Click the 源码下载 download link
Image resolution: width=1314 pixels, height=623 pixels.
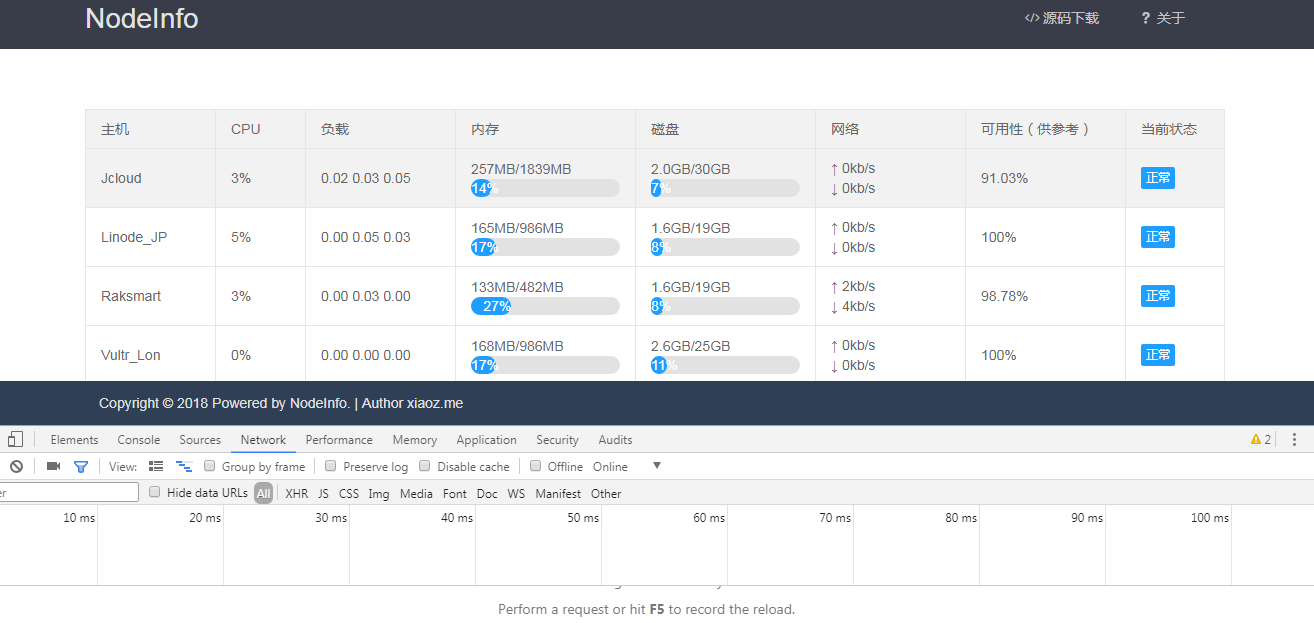[1063, 18]
